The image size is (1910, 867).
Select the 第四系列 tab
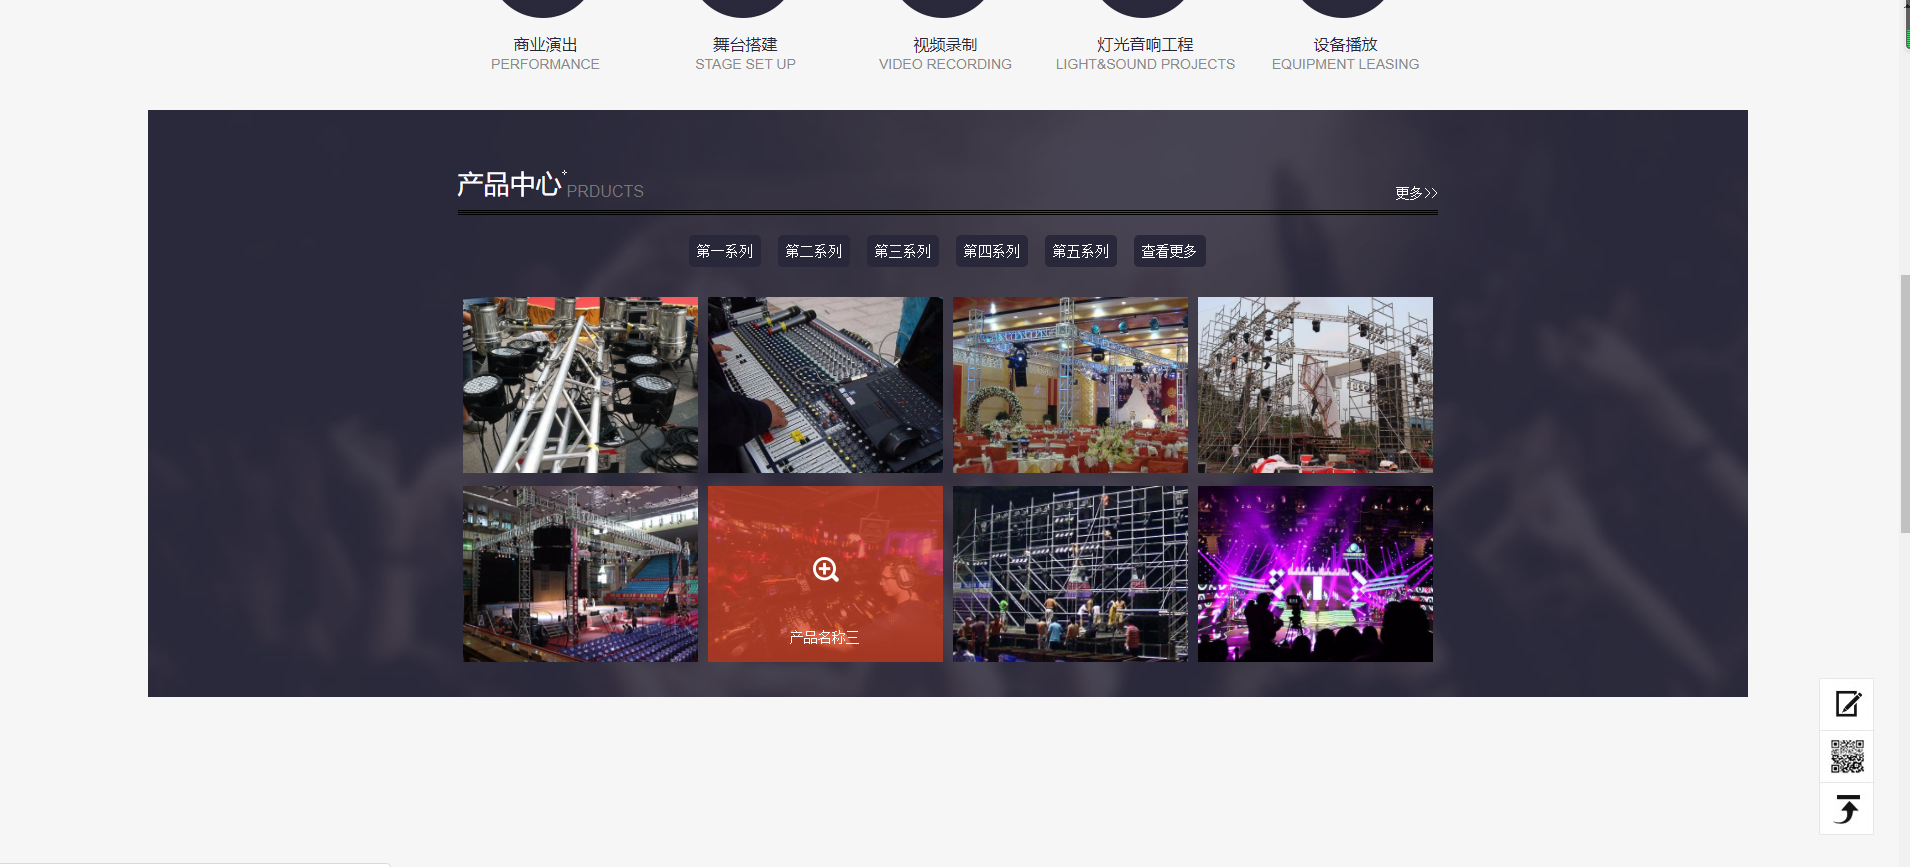coord(992,251)
